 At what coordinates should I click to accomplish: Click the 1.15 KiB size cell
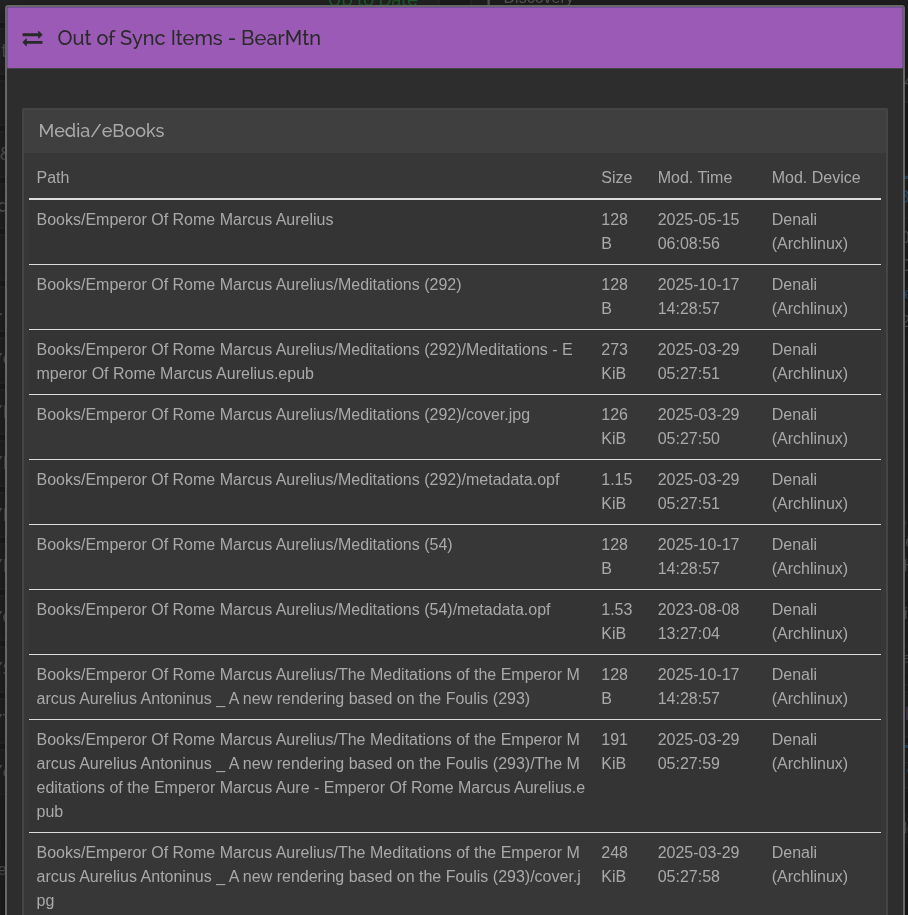(614, 491)
